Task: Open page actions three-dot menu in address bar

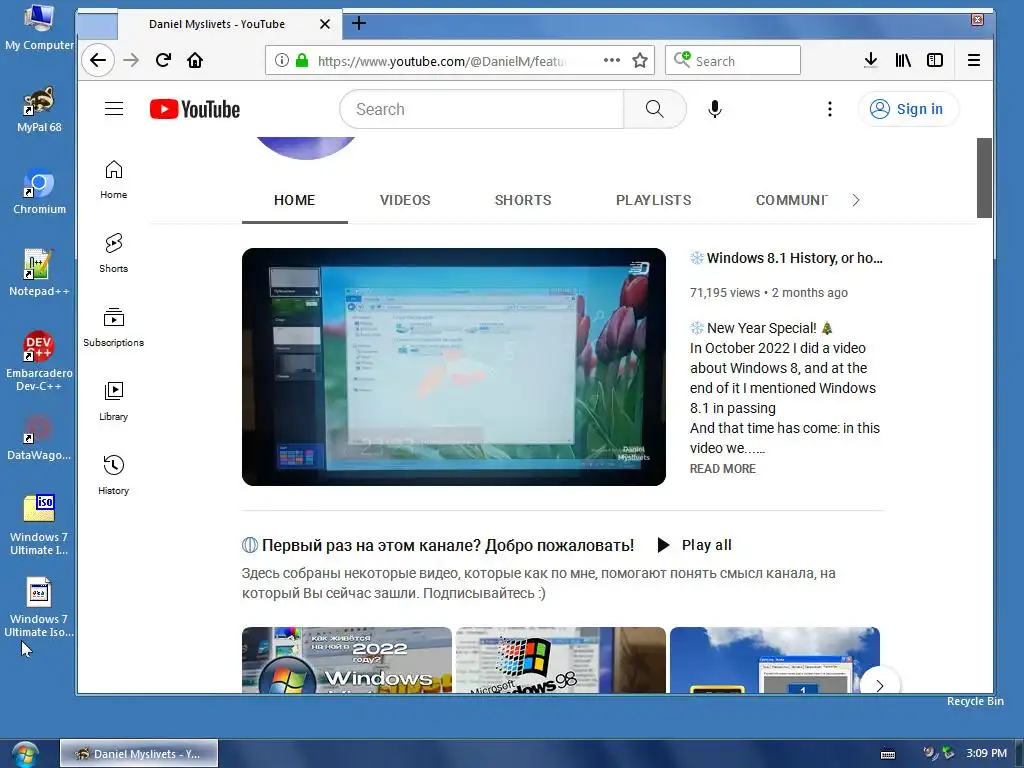Action: click(x=612, y=61)
